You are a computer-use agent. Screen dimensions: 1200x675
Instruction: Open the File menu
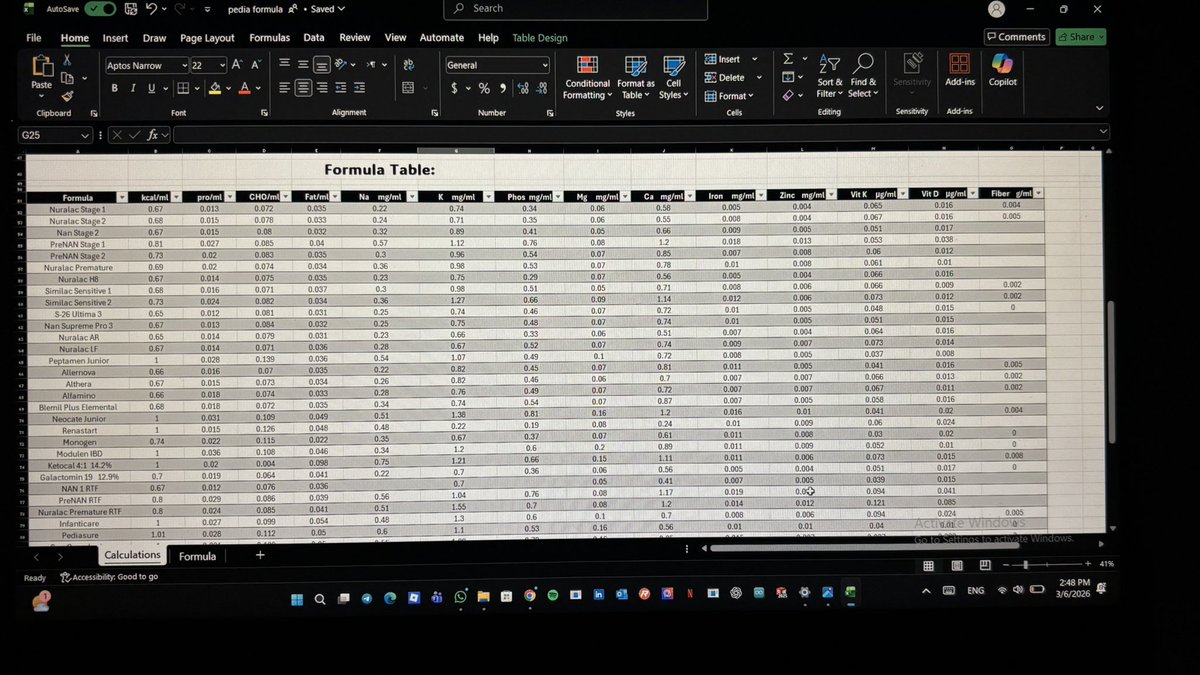point(33,38)
